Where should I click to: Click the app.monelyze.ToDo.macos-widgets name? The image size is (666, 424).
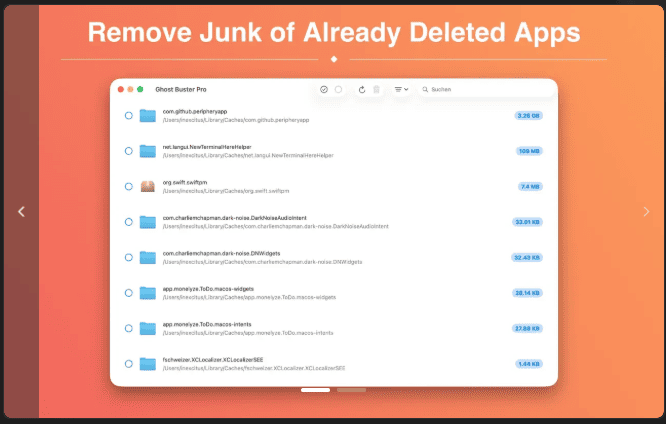tap(208, 288)
